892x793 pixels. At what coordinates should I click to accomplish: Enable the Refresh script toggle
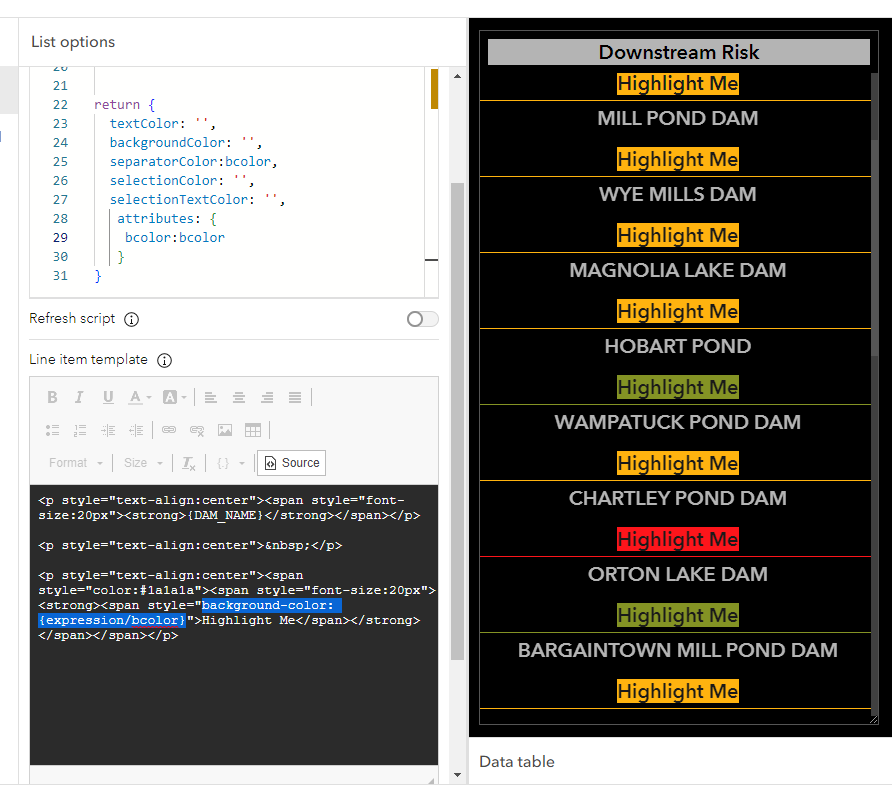point(421,318)
